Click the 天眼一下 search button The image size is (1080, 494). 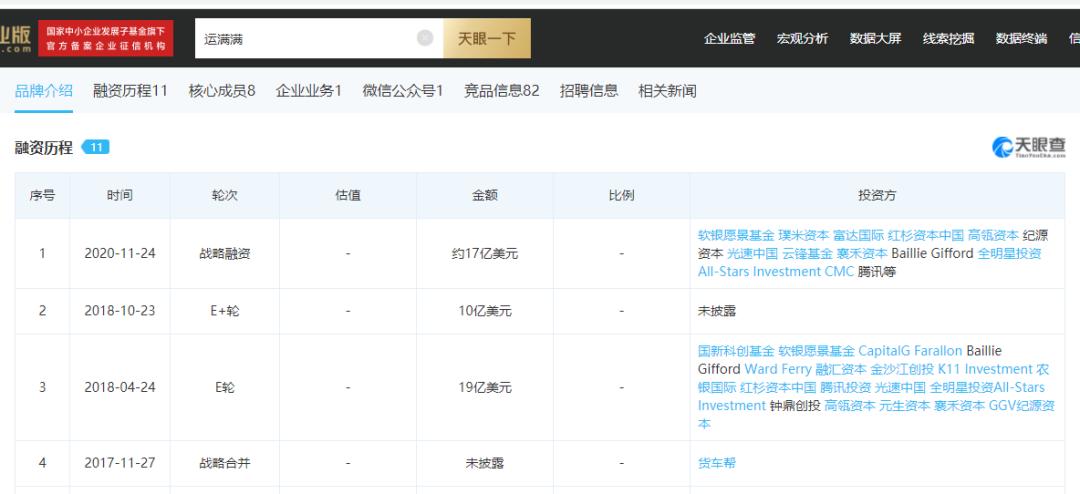pos(487,39)
